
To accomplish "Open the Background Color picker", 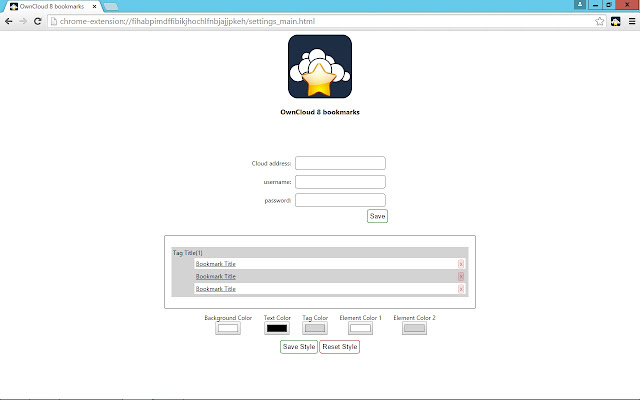I will 228,328.
